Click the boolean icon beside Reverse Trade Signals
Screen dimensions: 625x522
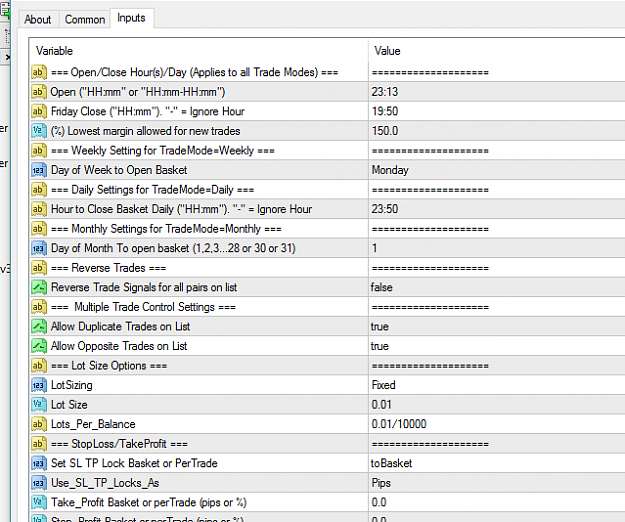(x=39, y=287)
